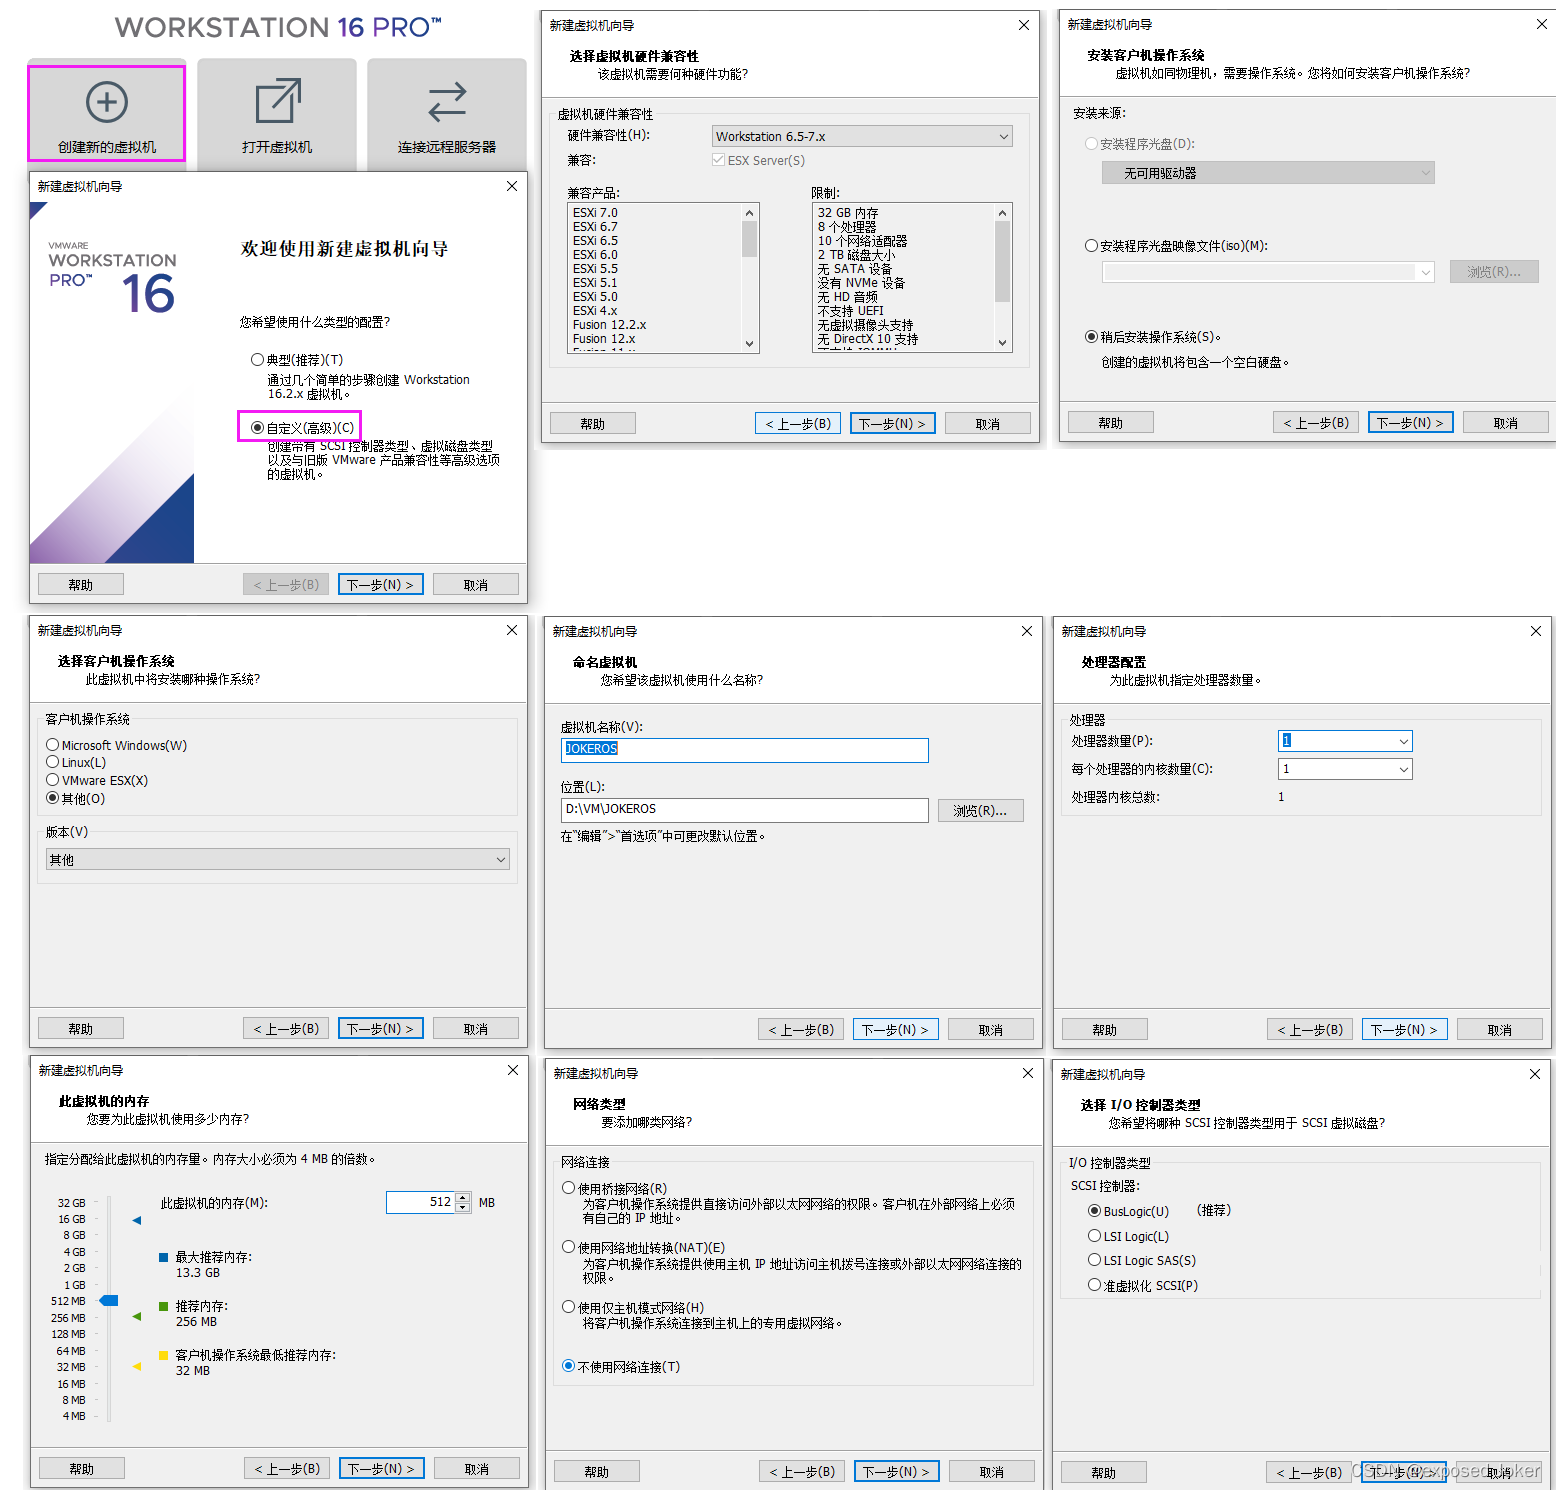Click Browse (浏览) next to the VM location
The width and height of the screenshot is (1556, 1490).
pyautogui.click(x=980, y=810)
